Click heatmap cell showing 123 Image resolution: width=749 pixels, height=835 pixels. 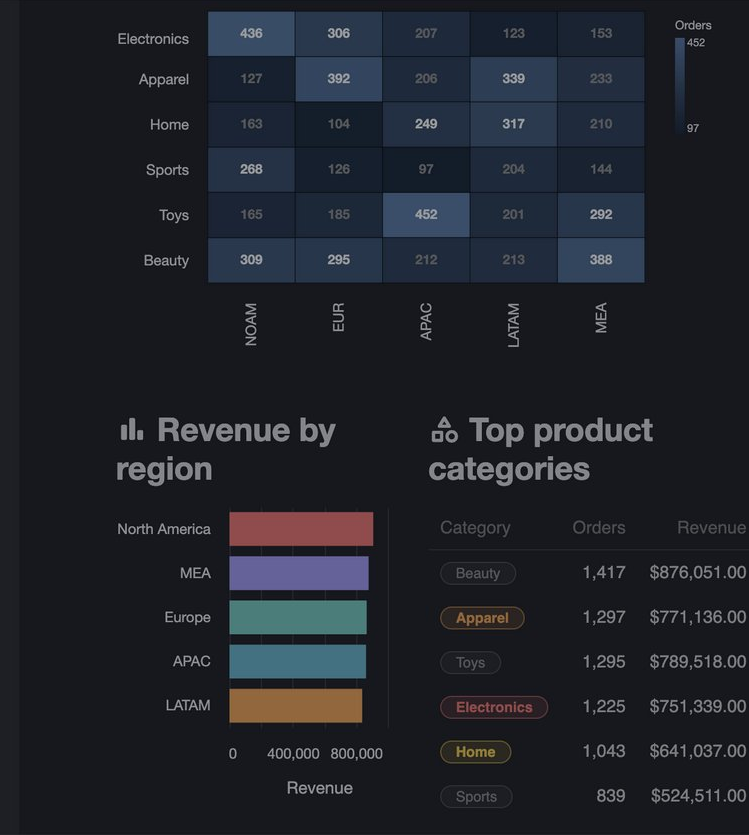tap(513, 34)
